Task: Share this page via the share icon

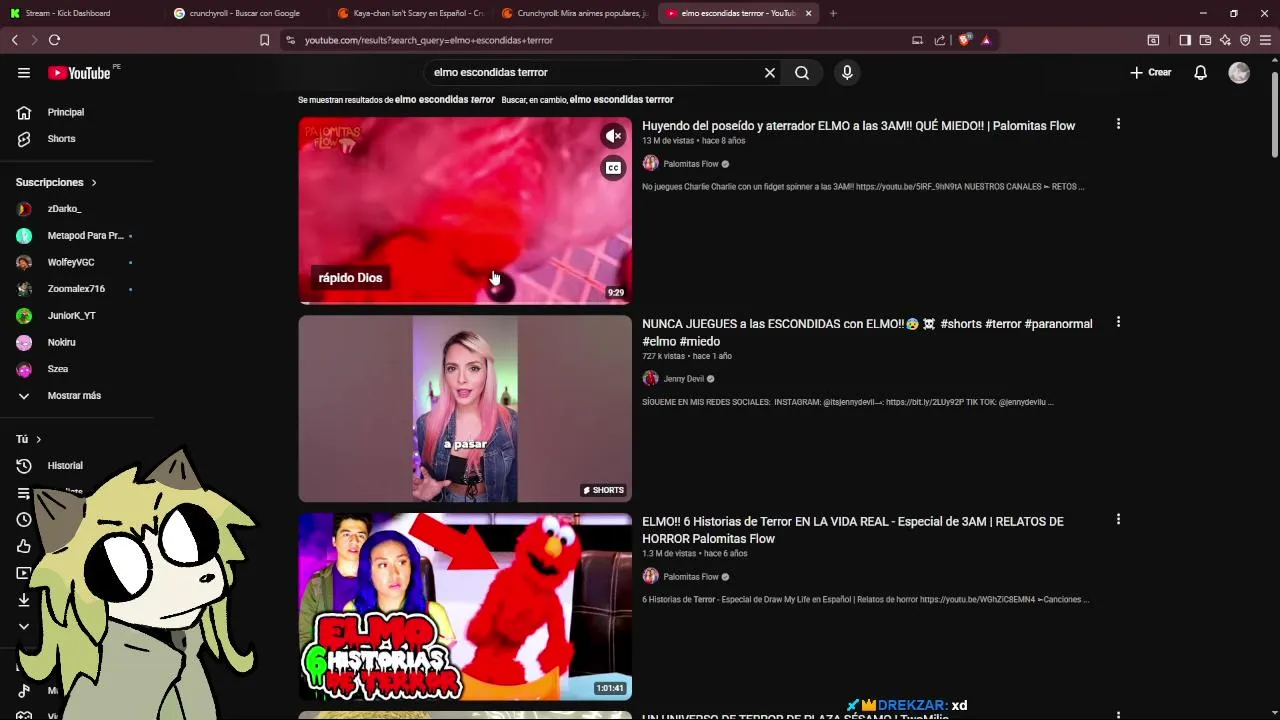Action: [940, 40]
